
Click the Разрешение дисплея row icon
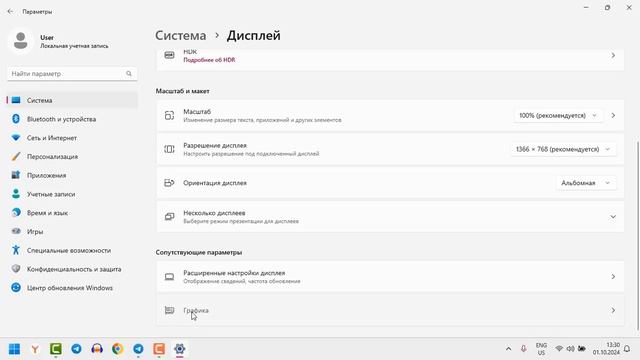coord(169,149)
